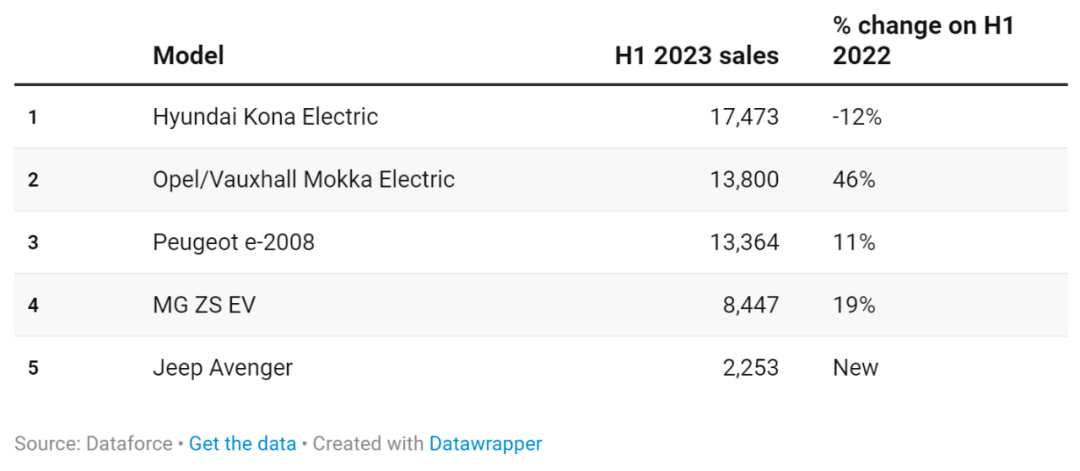Viewport: 1080px width, 471px height.
Task: Click the rank number 4 cell
Action: click(x=33, y=306)
